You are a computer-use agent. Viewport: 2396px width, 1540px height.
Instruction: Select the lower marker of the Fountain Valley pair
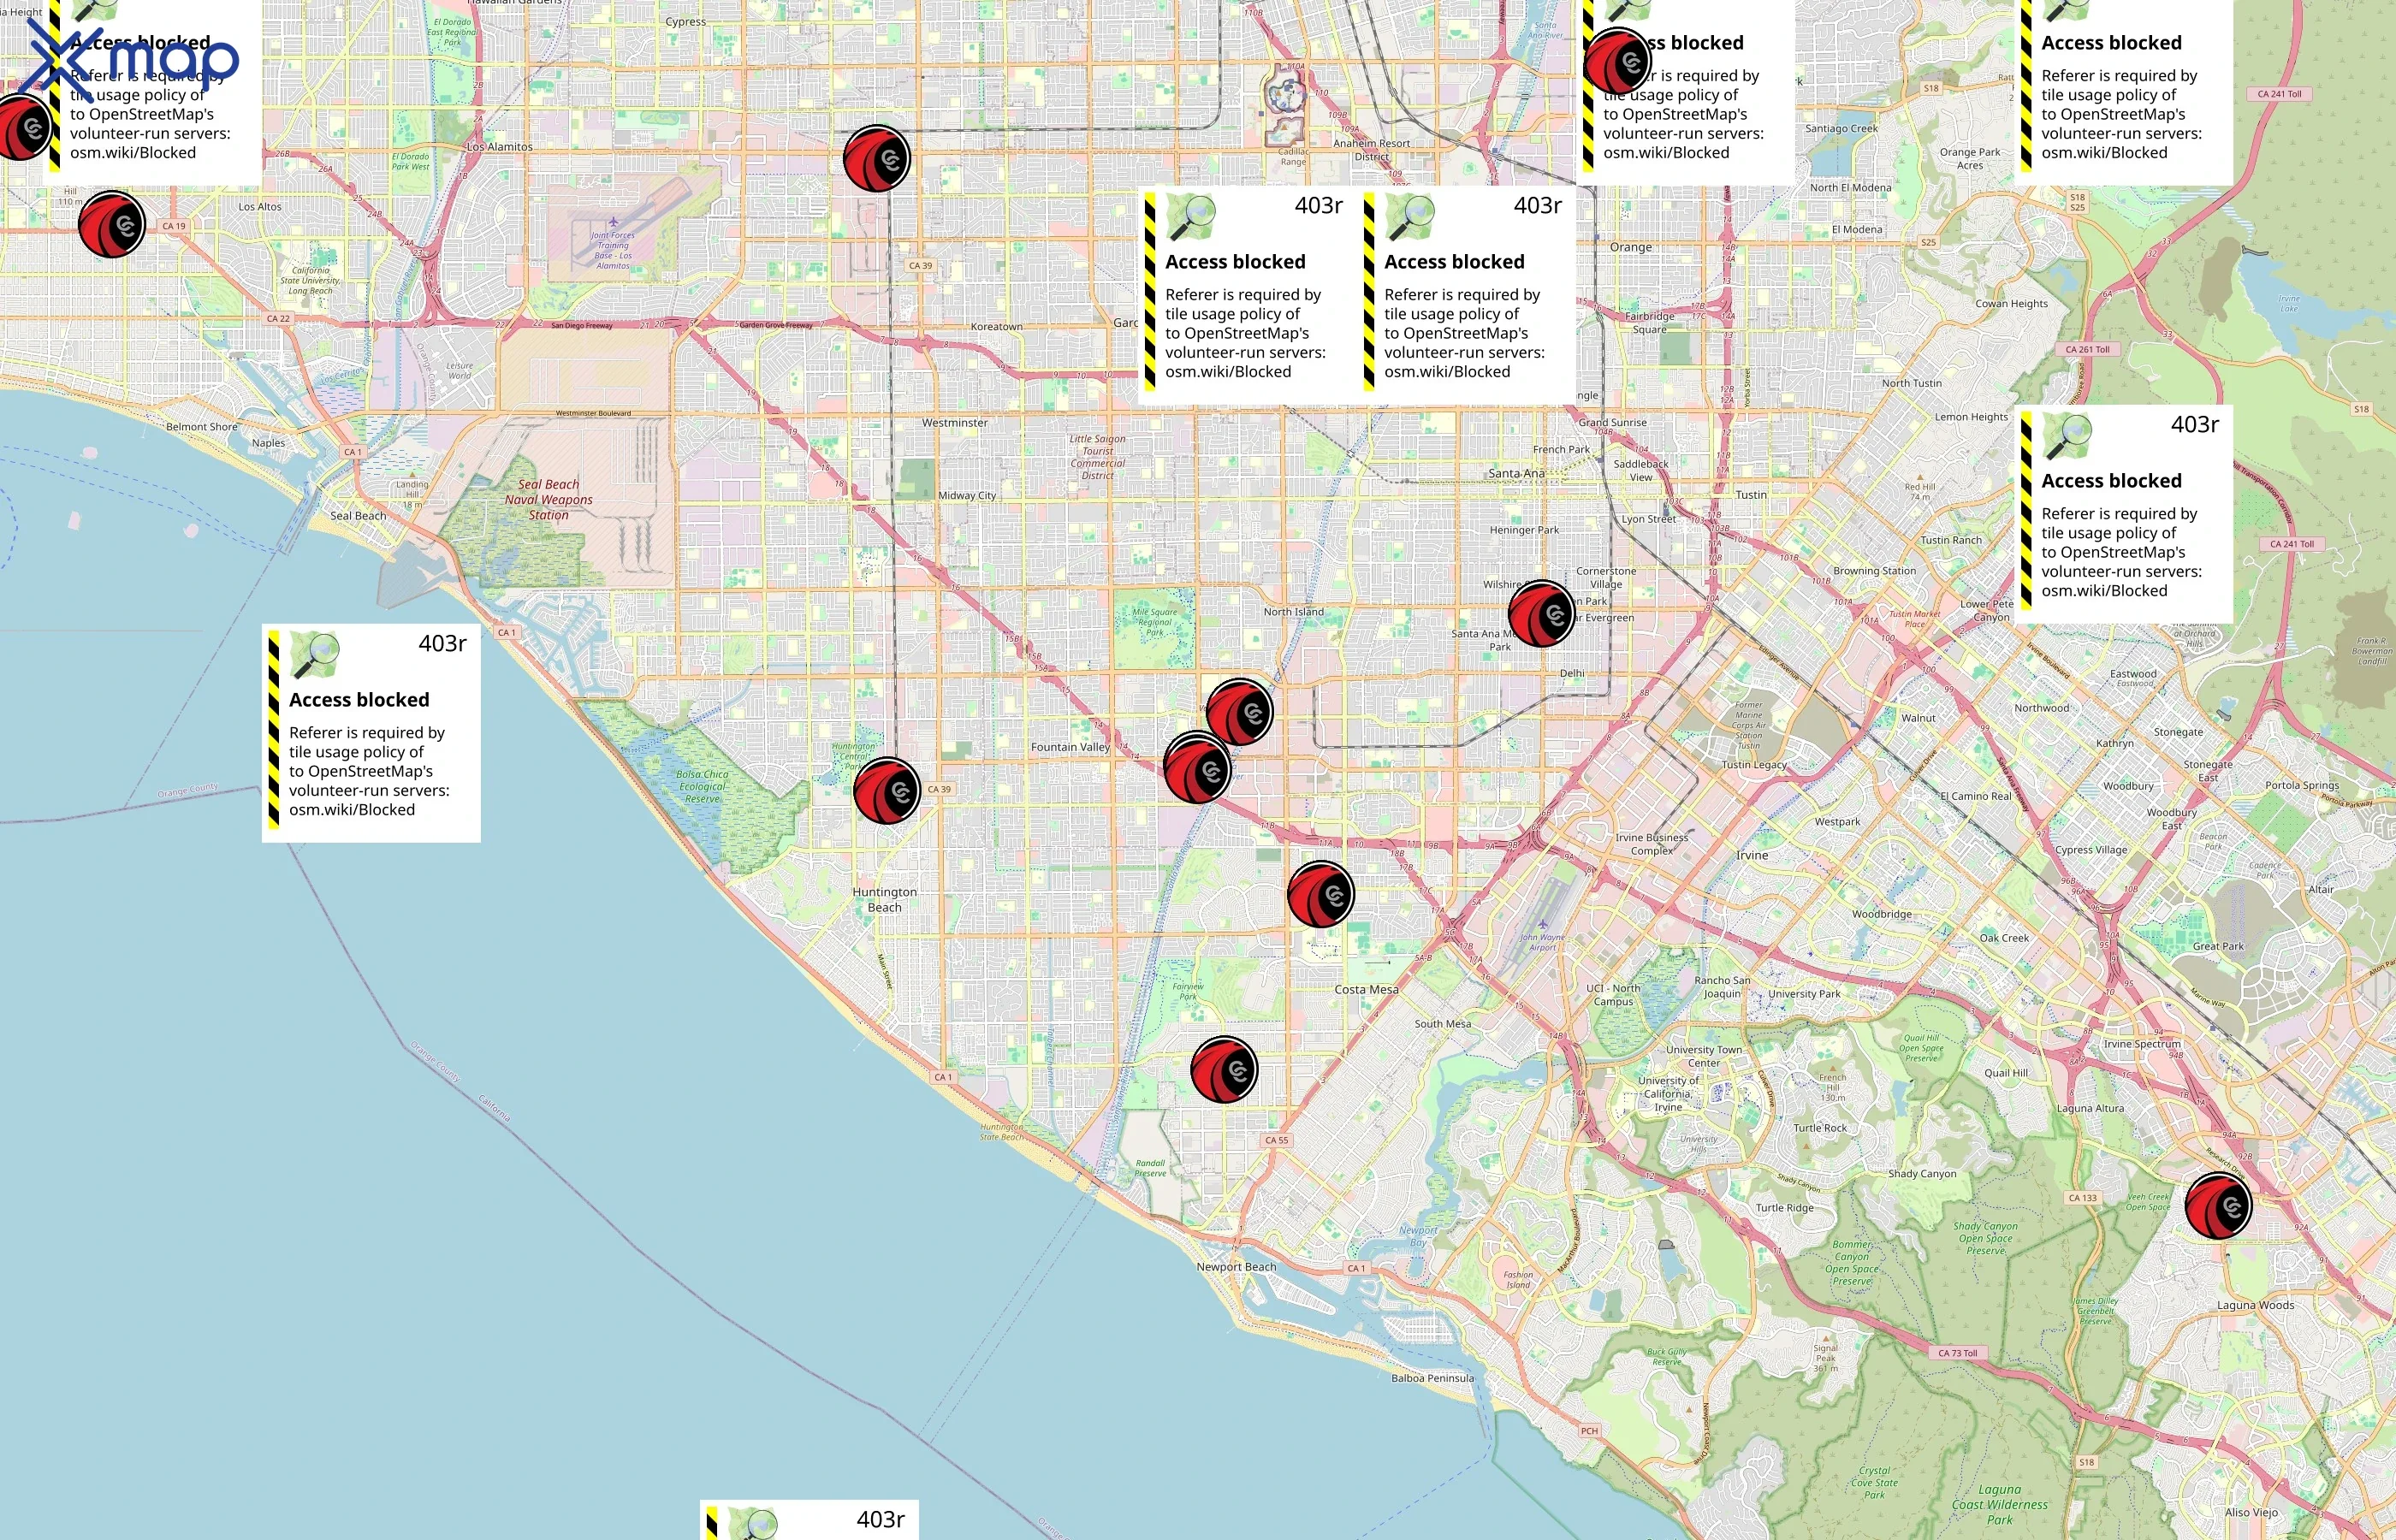click(x=1197, y=768)
